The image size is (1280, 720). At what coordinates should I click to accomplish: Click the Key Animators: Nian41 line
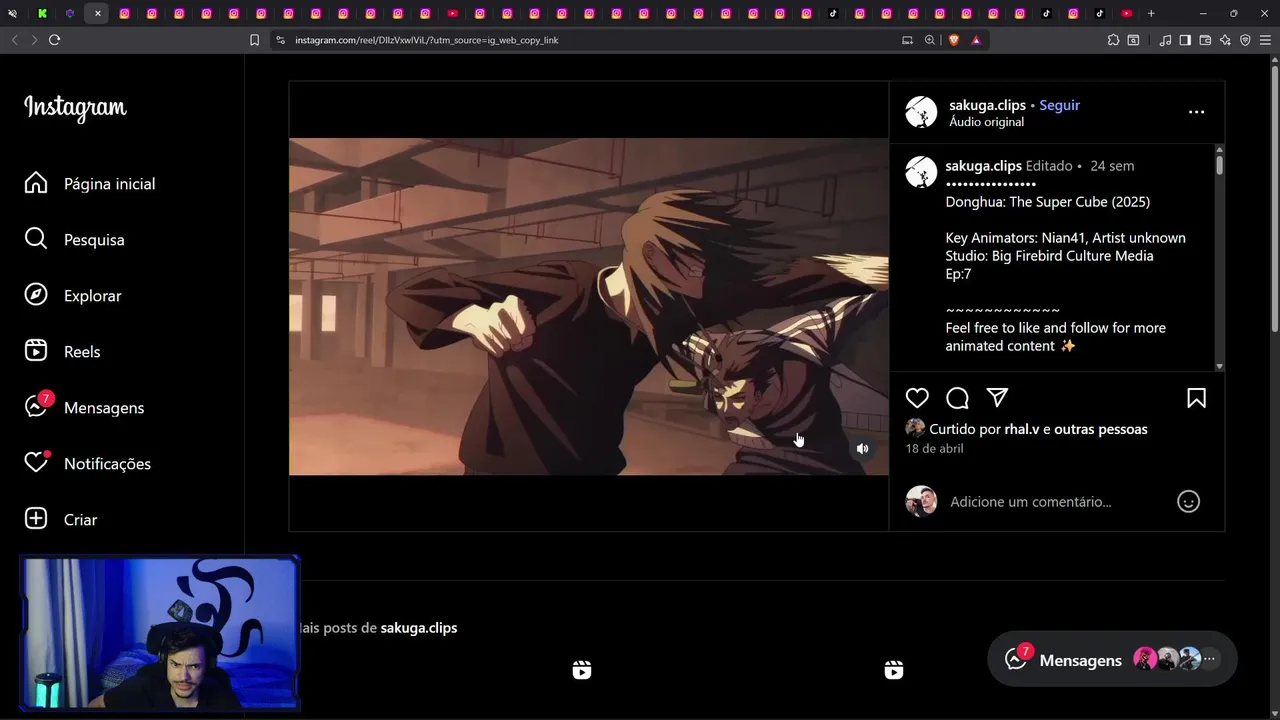point(1065,238)
